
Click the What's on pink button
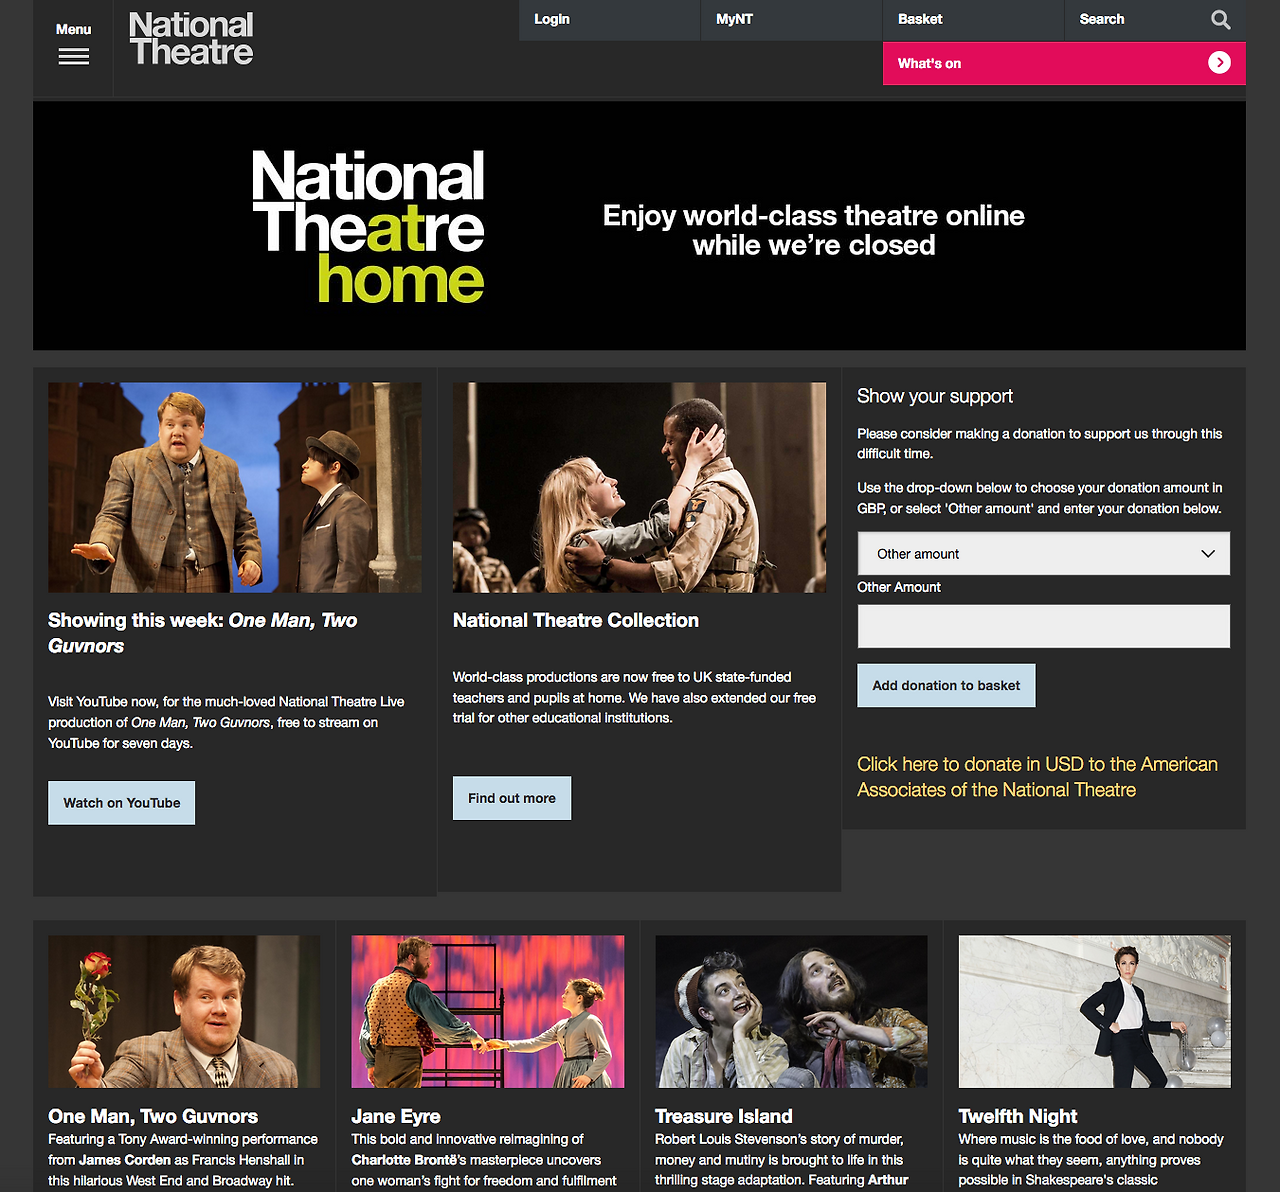click(x=1064, y=63)
